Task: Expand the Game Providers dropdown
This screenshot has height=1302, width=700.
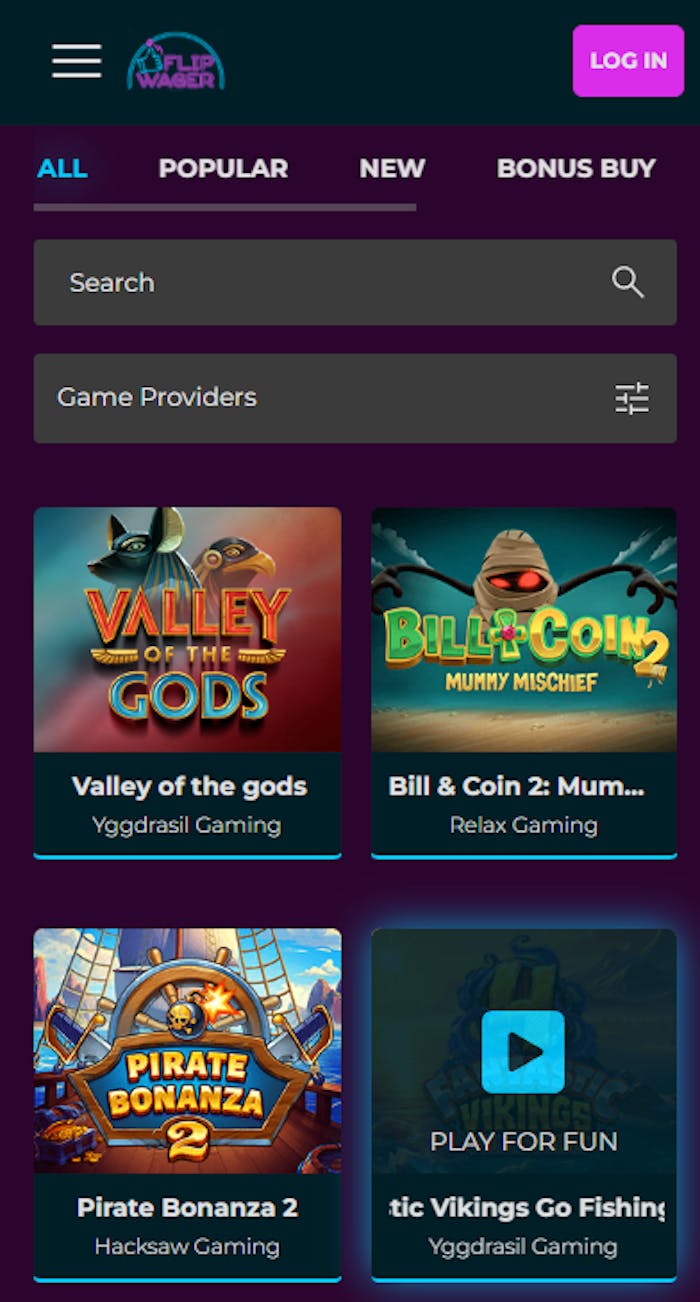Action: click(355, 398)
